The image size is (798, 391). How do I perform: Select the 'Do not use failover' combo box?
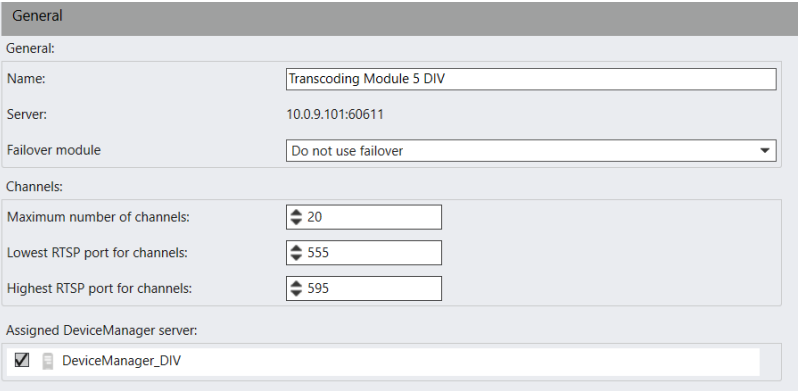(531, 151)
